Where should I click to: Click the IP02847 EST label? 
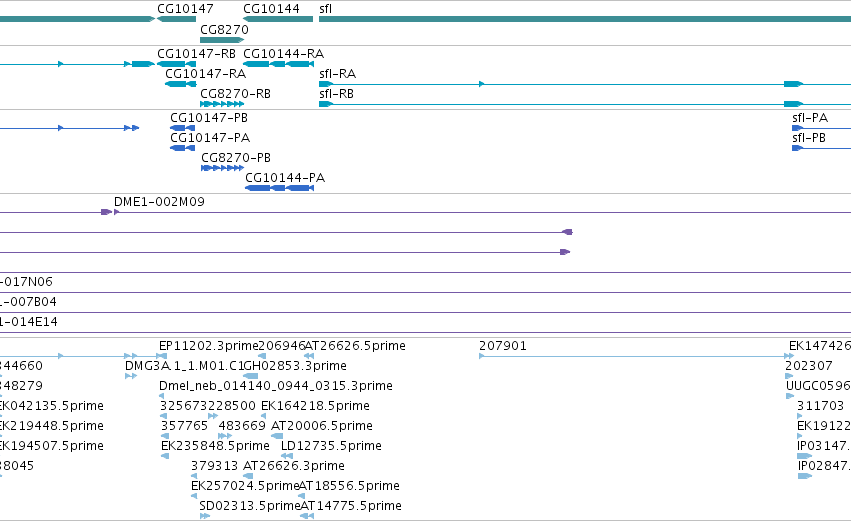[x=824, y=466]
